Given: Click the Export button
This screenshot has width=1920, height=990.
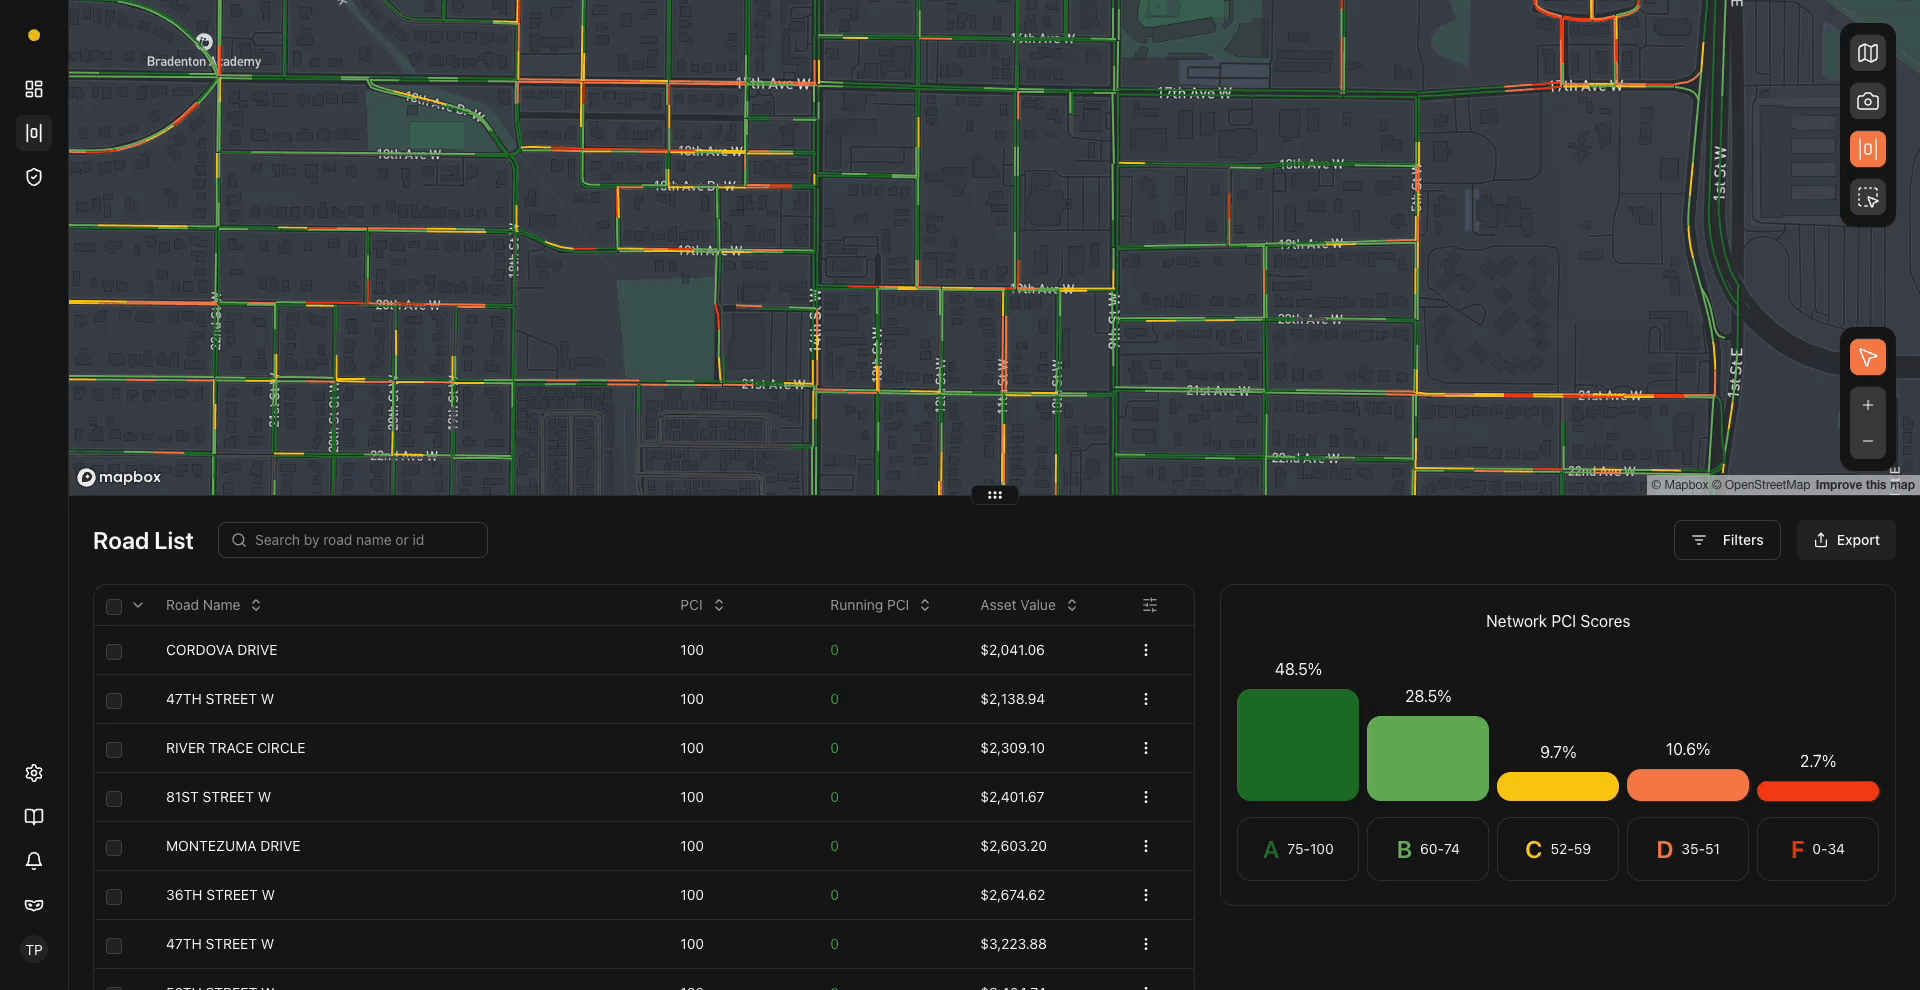Looking at the screenshot, I should click(1846, 540).
